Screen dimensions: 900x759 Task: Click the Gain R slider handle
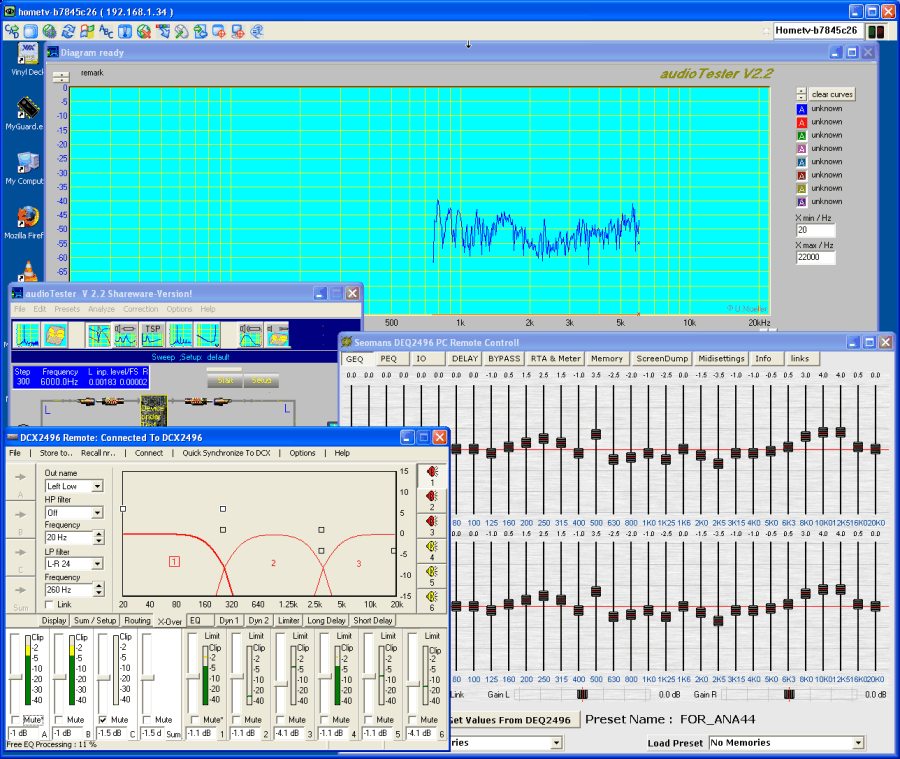point(789,695)
